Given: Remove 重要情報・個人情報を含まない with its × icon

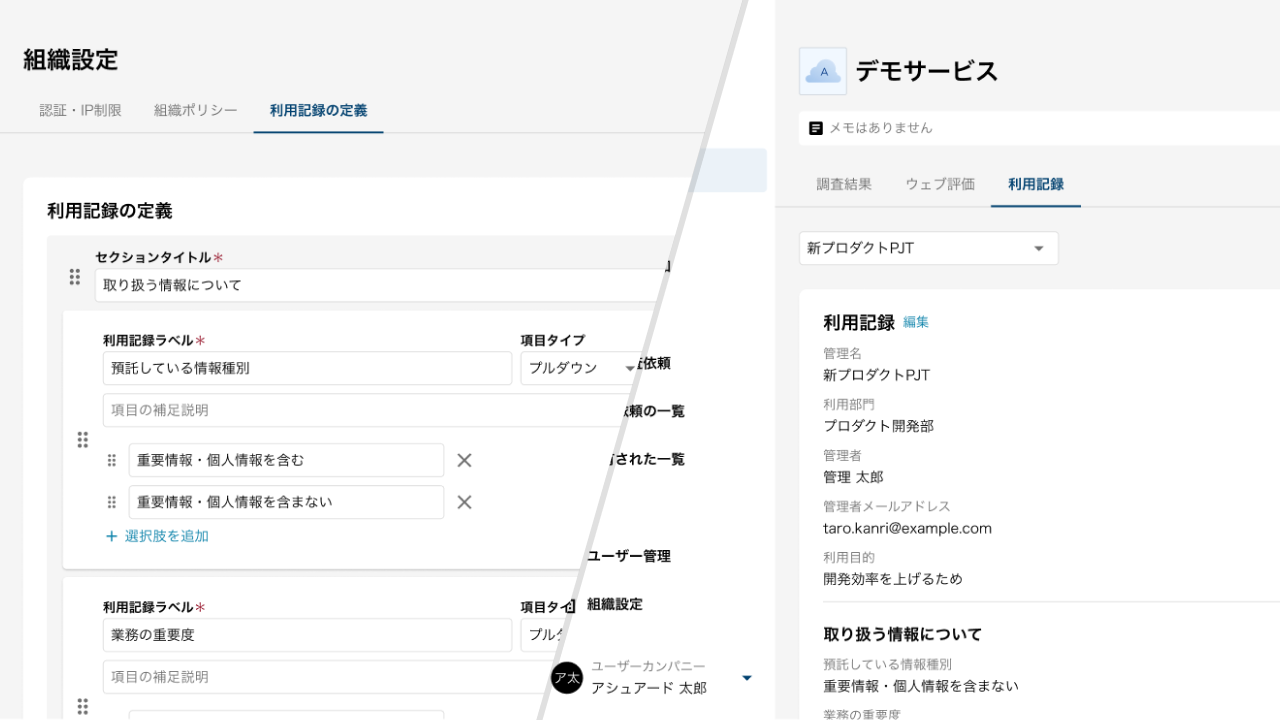Looking at the screenshot, I should pyautogui.click(x=464, y=502).
